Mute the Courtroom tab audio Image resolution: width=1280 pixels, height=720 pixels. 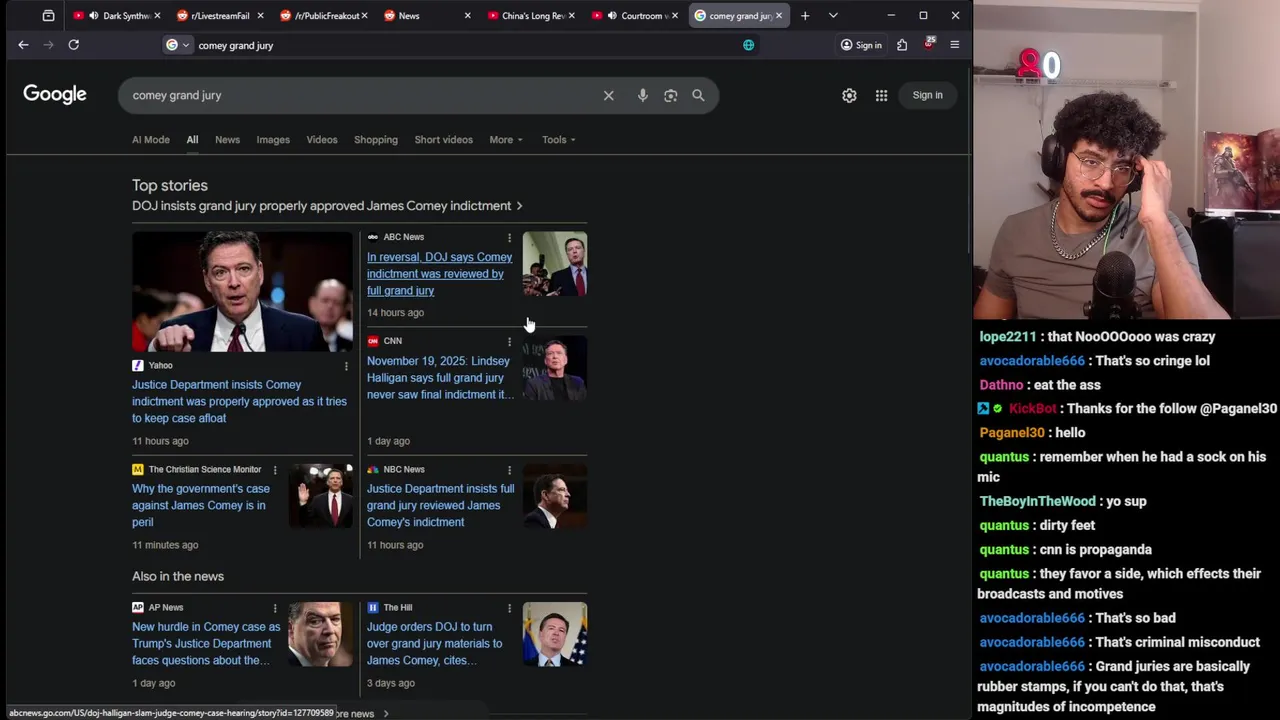pos(611,16)
